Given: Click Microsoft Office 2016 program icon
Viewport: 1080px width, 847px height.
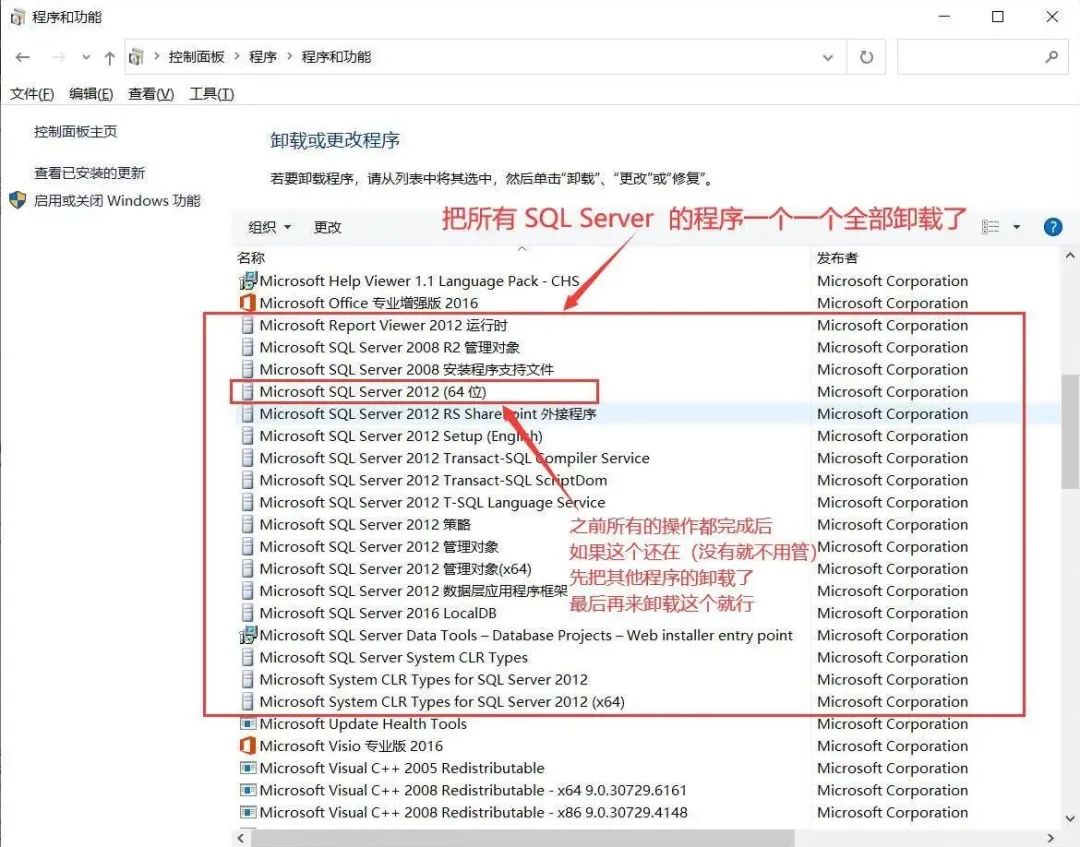Looking at the screenshot, I should click(x=248, y=303).
